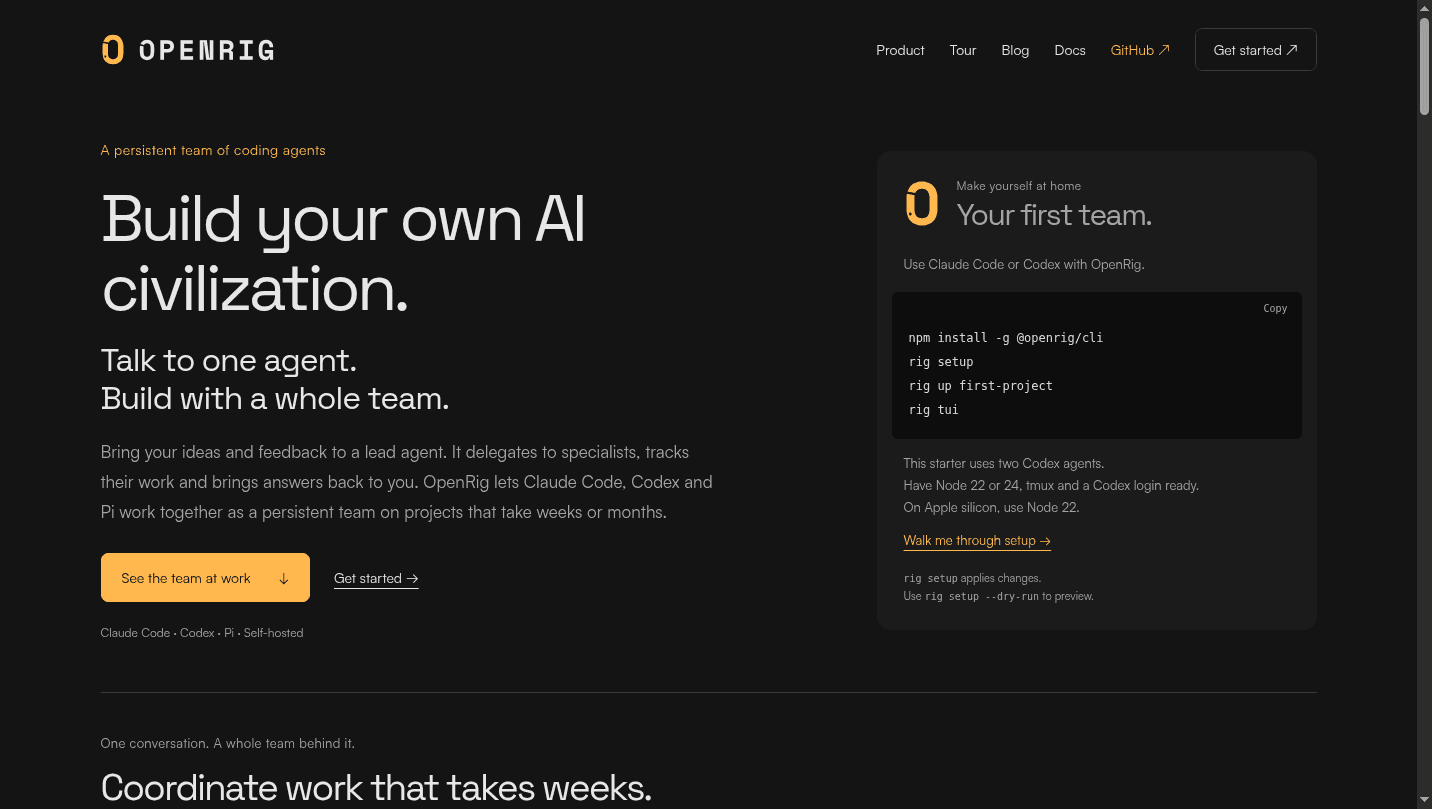The height and width of the screenshot is (809, 1432).
Task: Click the Coordinate work that takes weeks. heading
Action: (376, 788)
